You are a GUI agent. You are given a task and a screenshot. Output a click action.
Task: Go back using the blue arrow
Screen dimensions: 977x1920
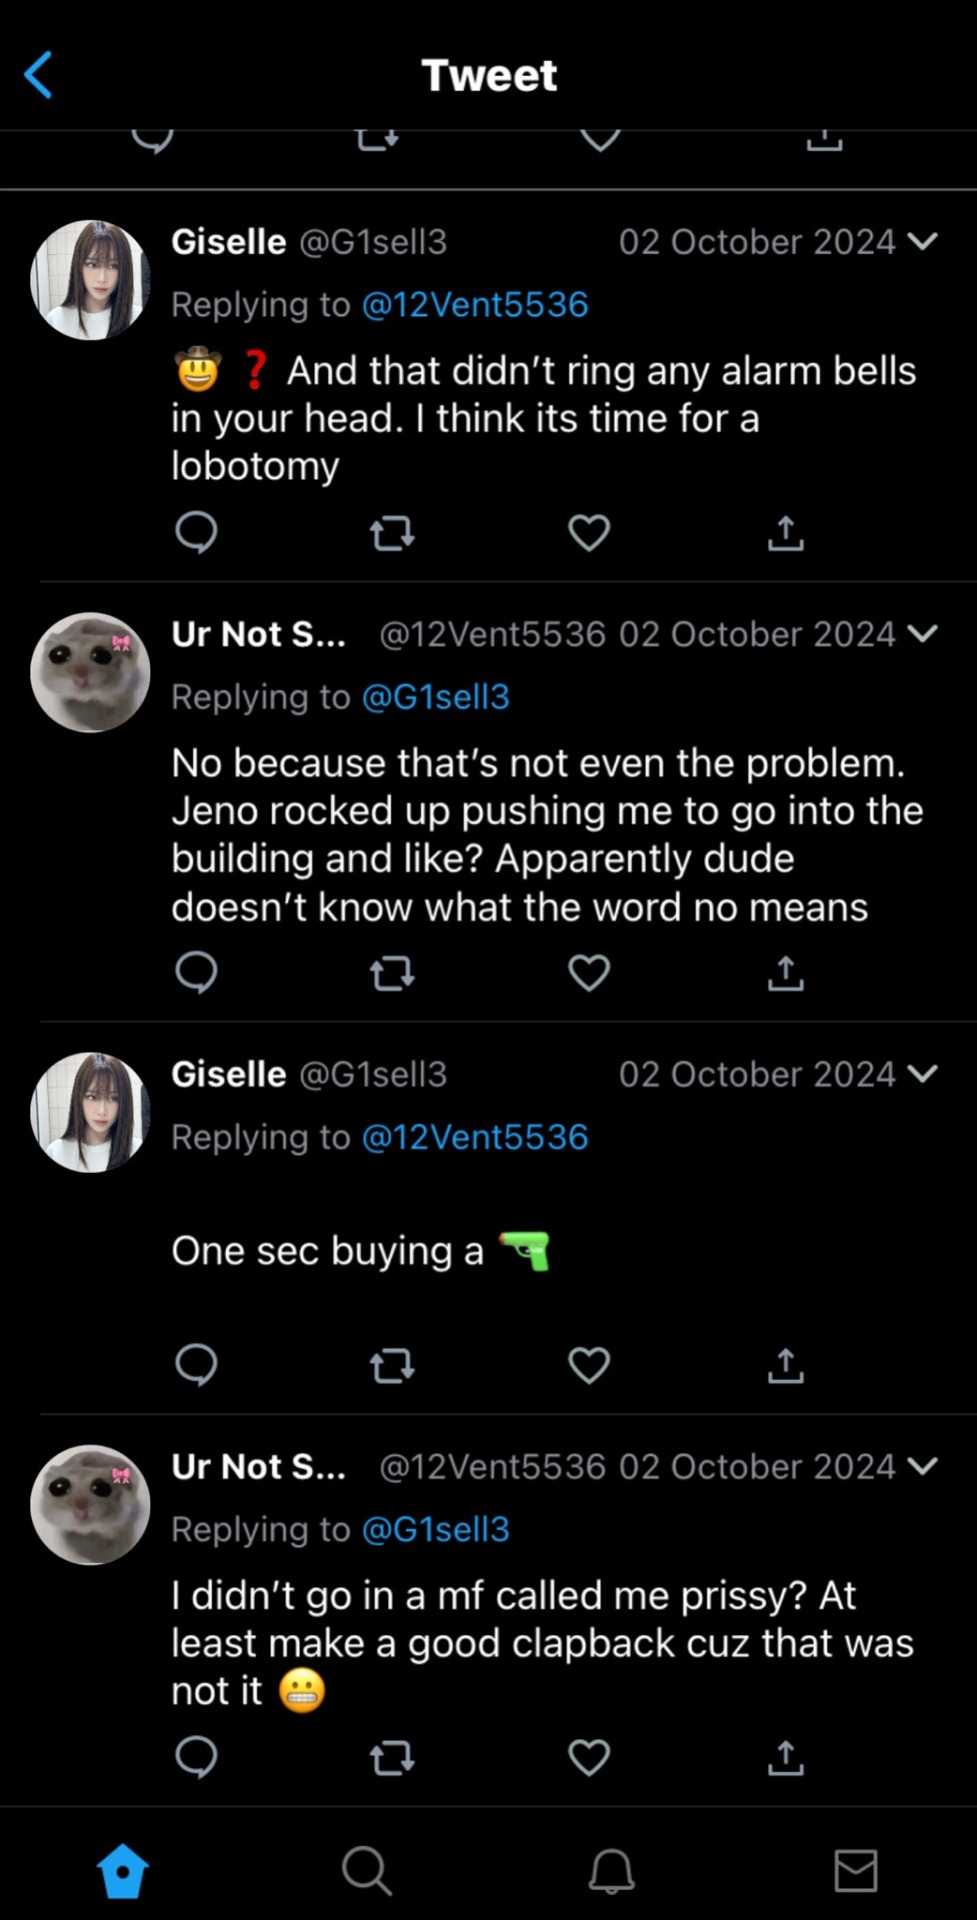38,75
